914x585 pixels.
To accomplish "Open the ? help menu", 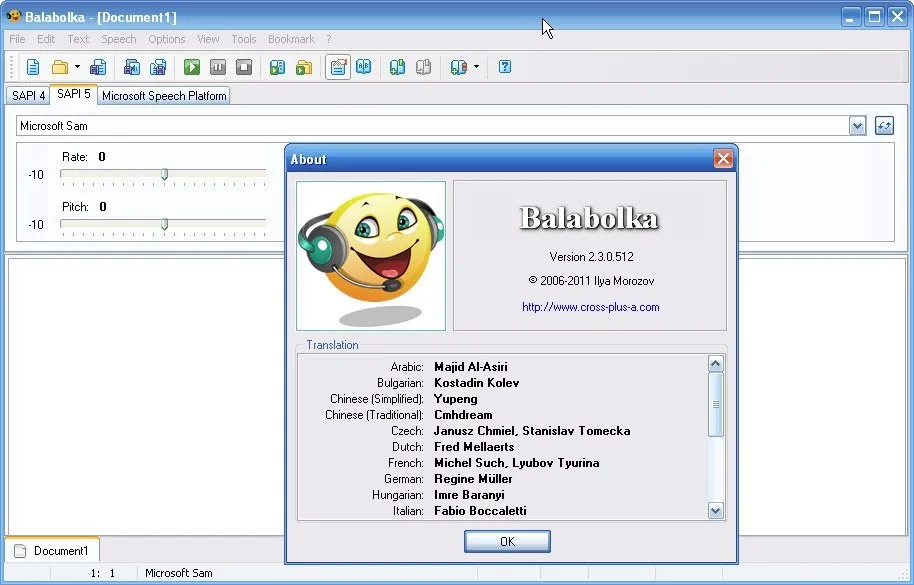I will 329,39.
